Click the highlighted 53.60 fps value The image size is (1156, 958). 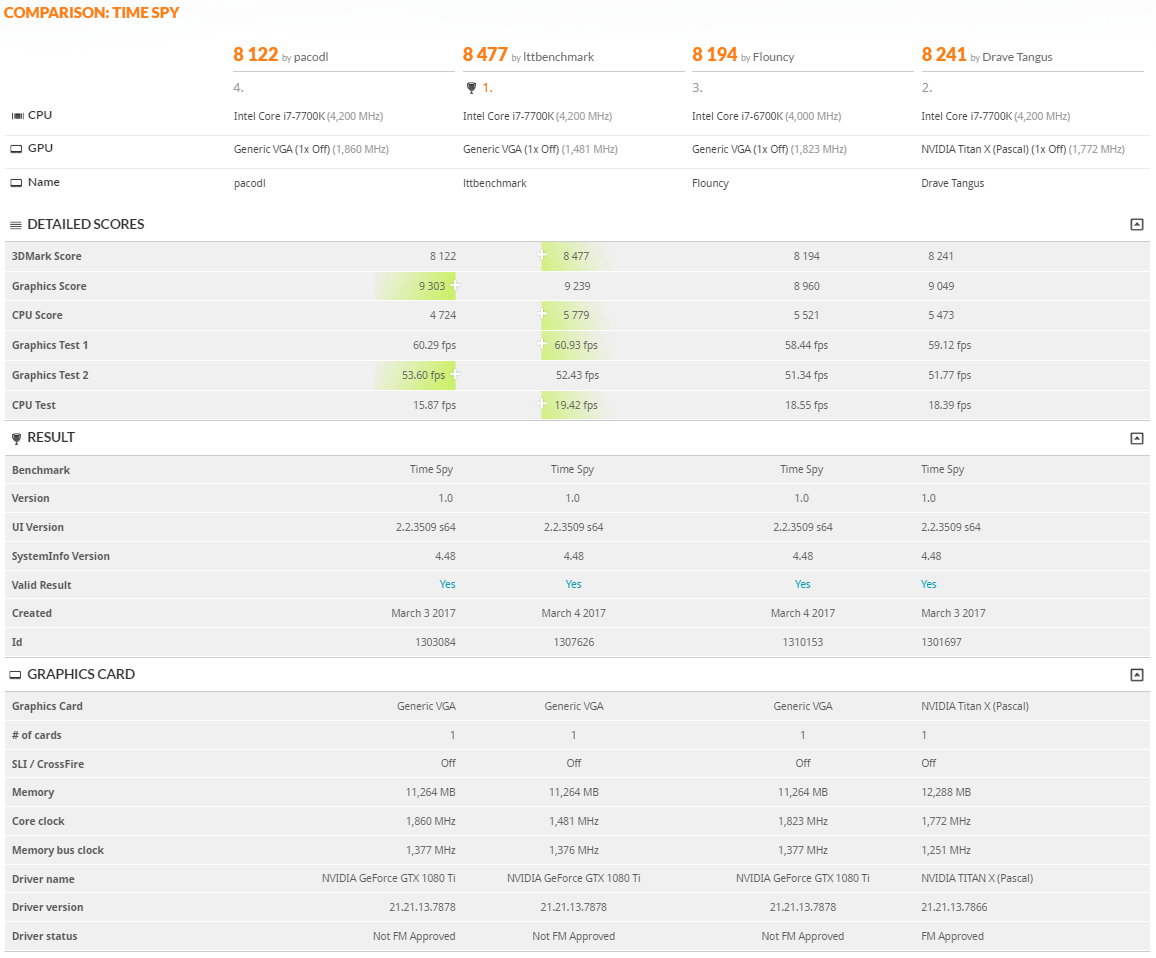point(423,375)
